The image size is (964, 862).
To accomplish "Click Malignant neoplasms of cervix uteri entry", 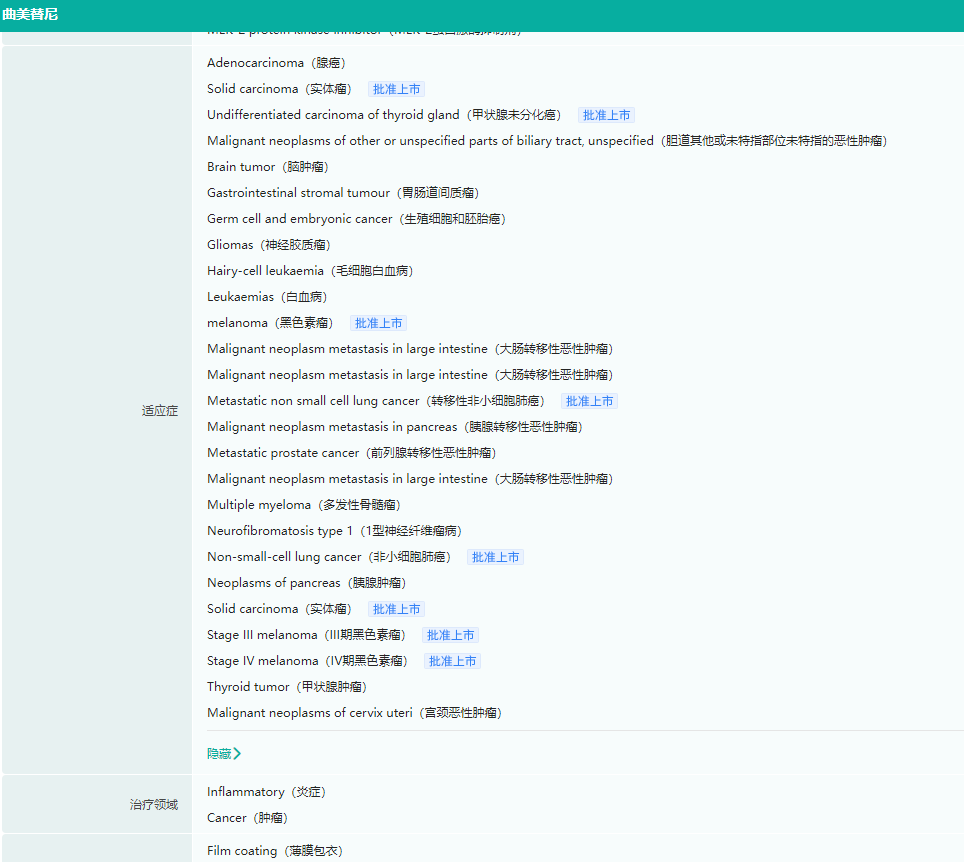I will (x=354, y=713).
